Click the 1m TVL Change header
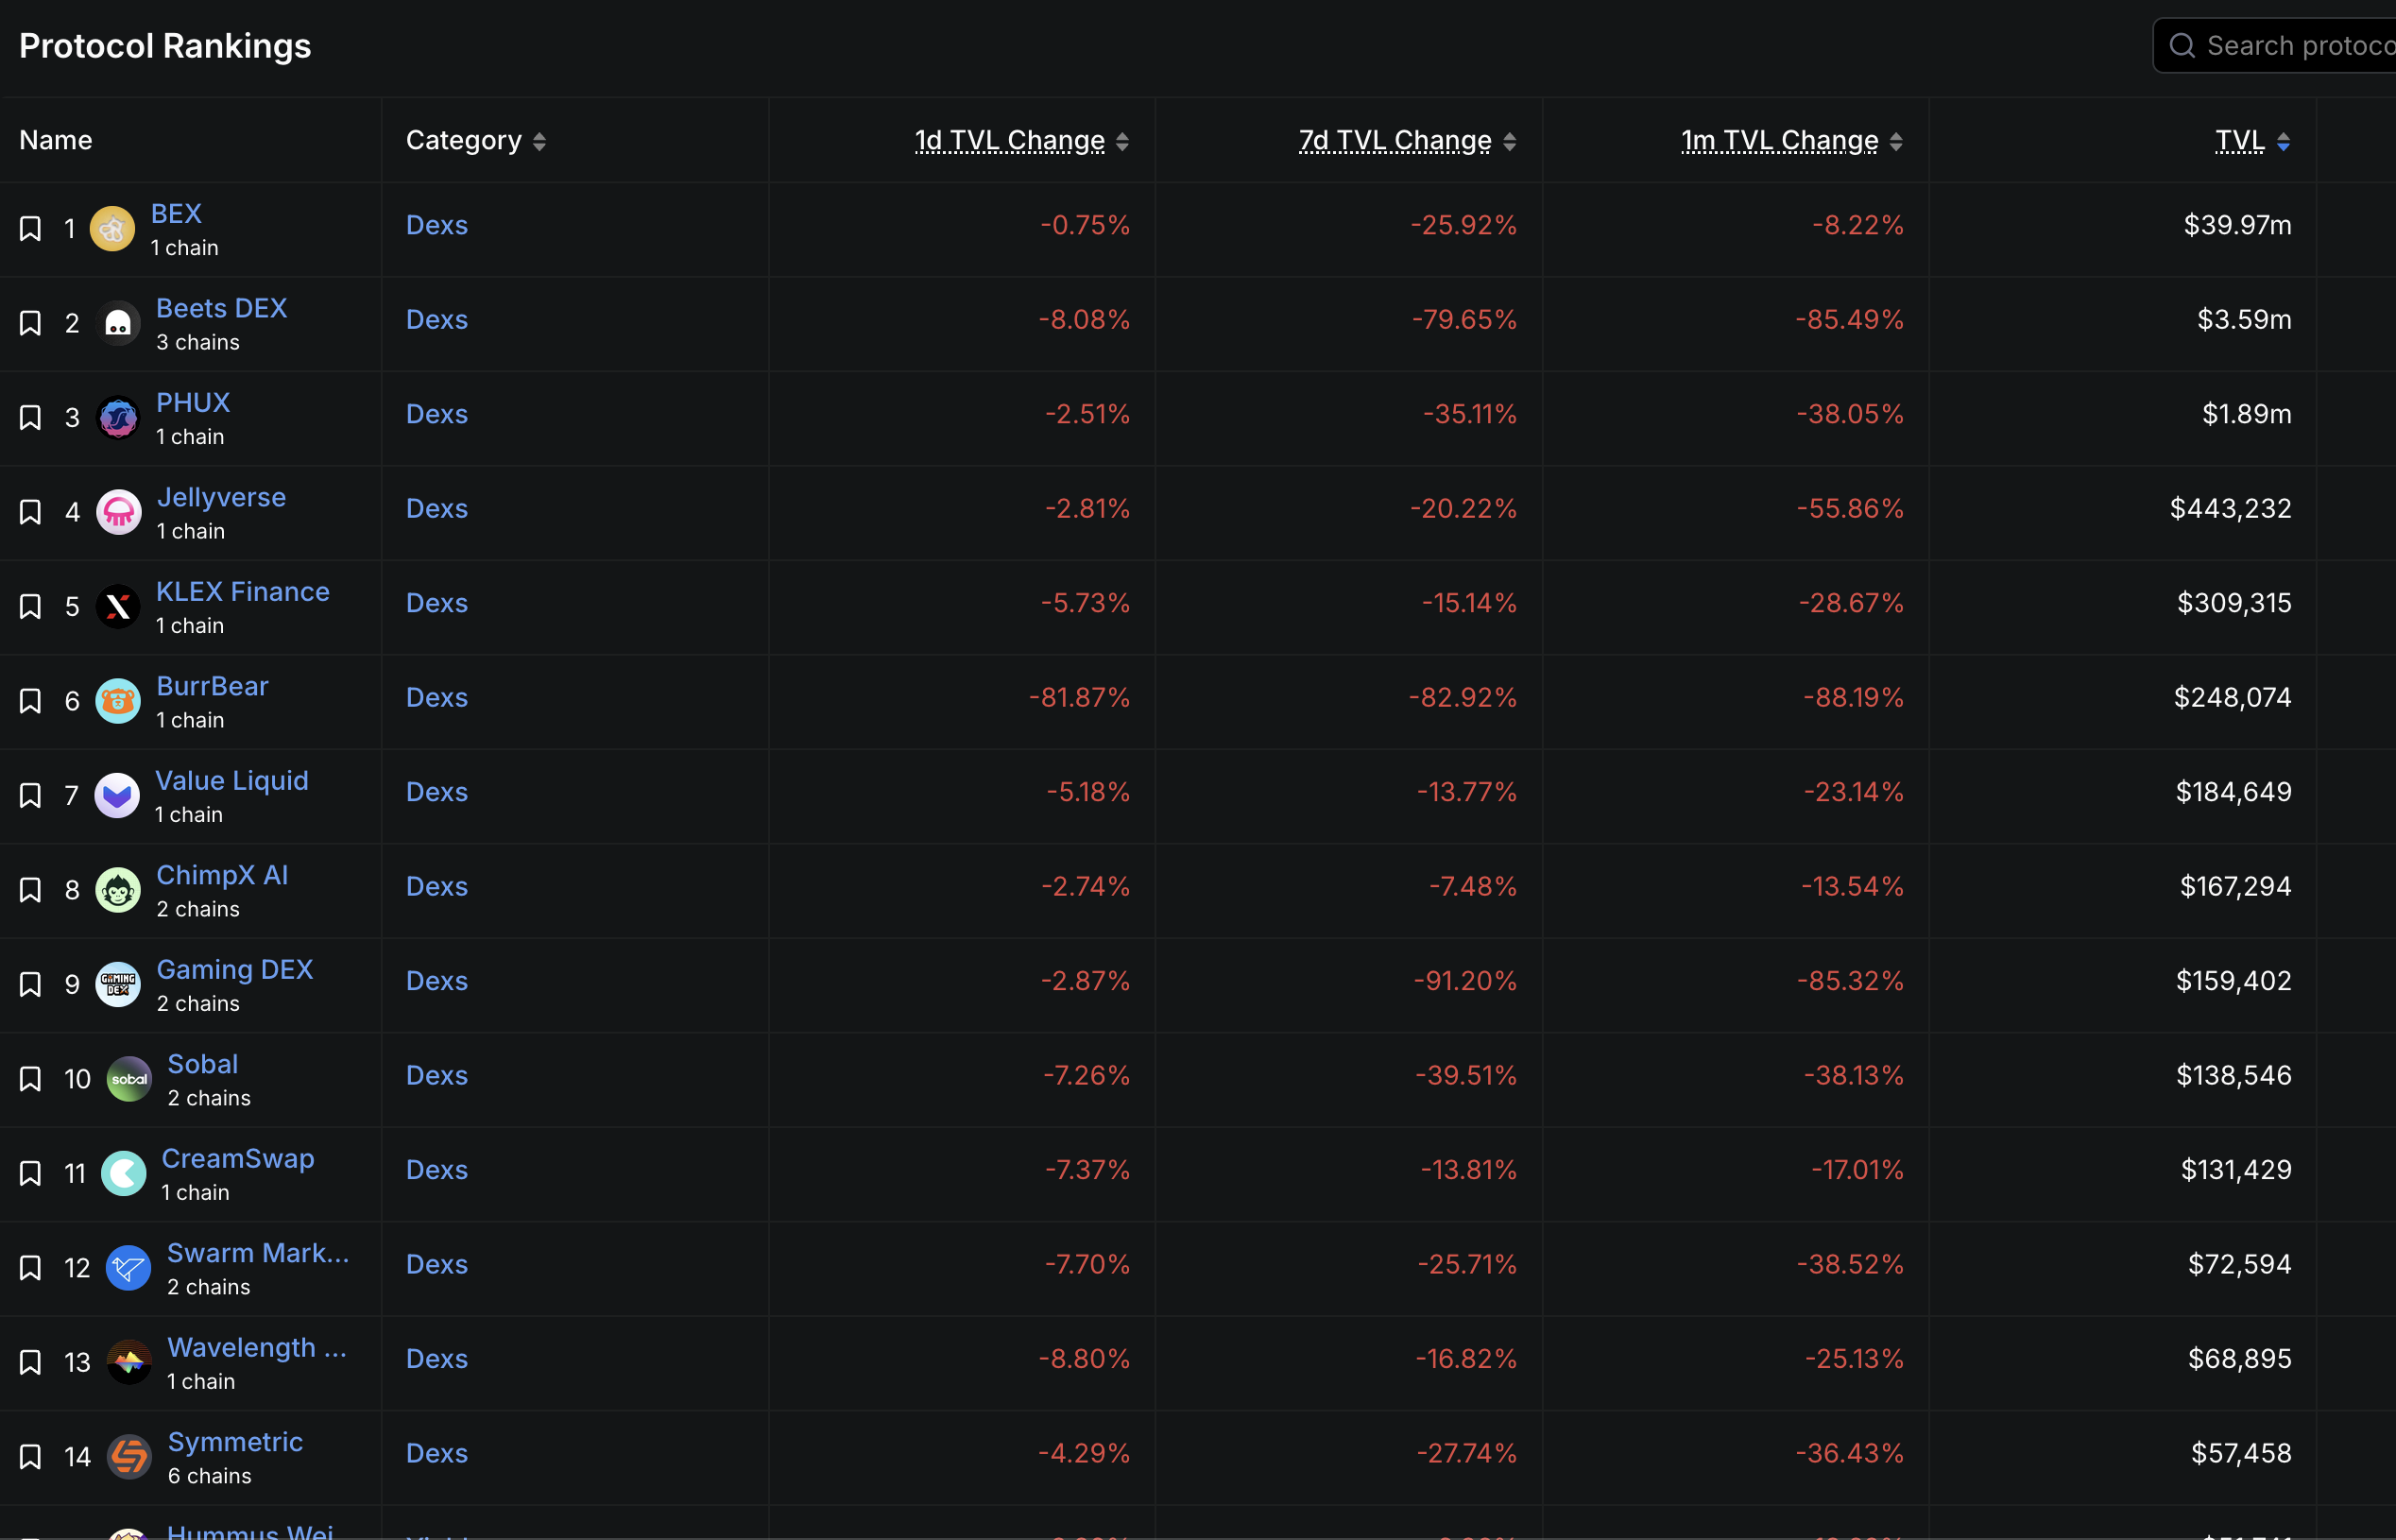2396x1540 pixels. click(x=1779, y=141)
